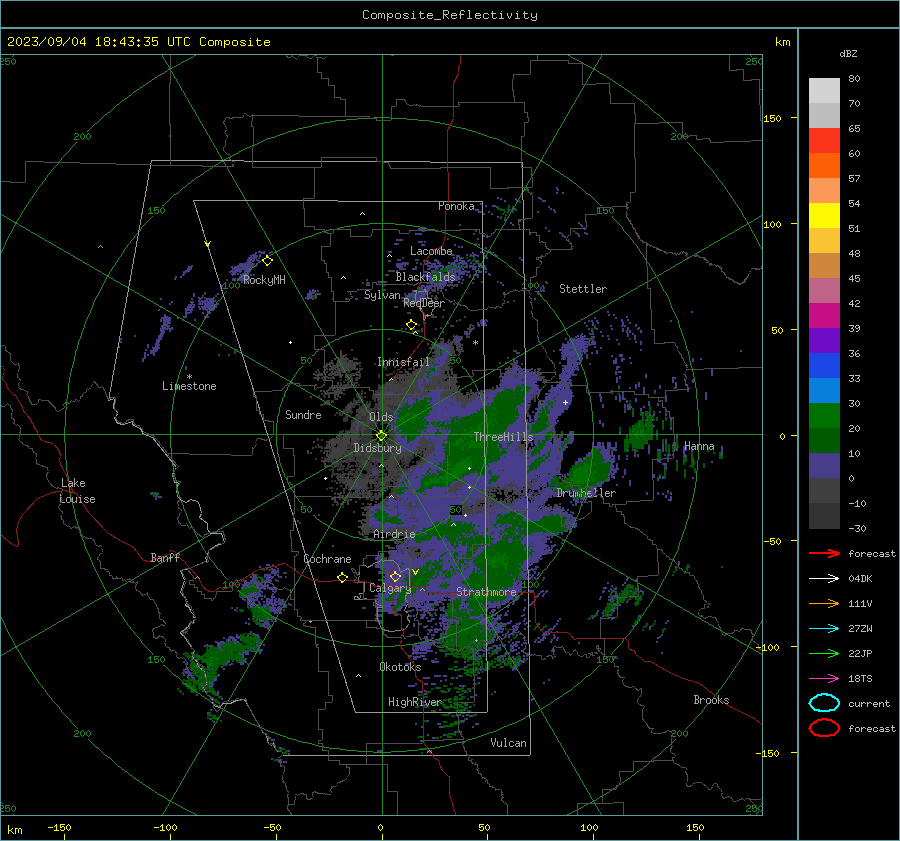
Task: Click the yellow swatch at 54 dBZ
Action: point(824,215)
